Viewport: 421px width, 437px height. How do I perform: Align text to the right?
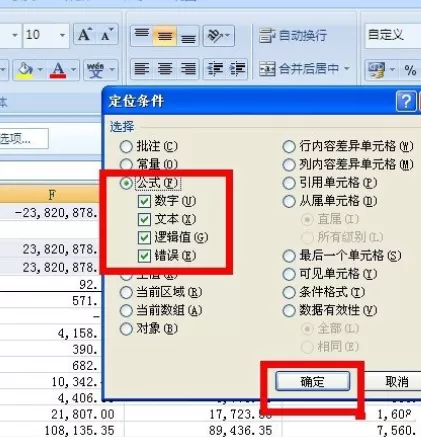(x=188, y=69)
